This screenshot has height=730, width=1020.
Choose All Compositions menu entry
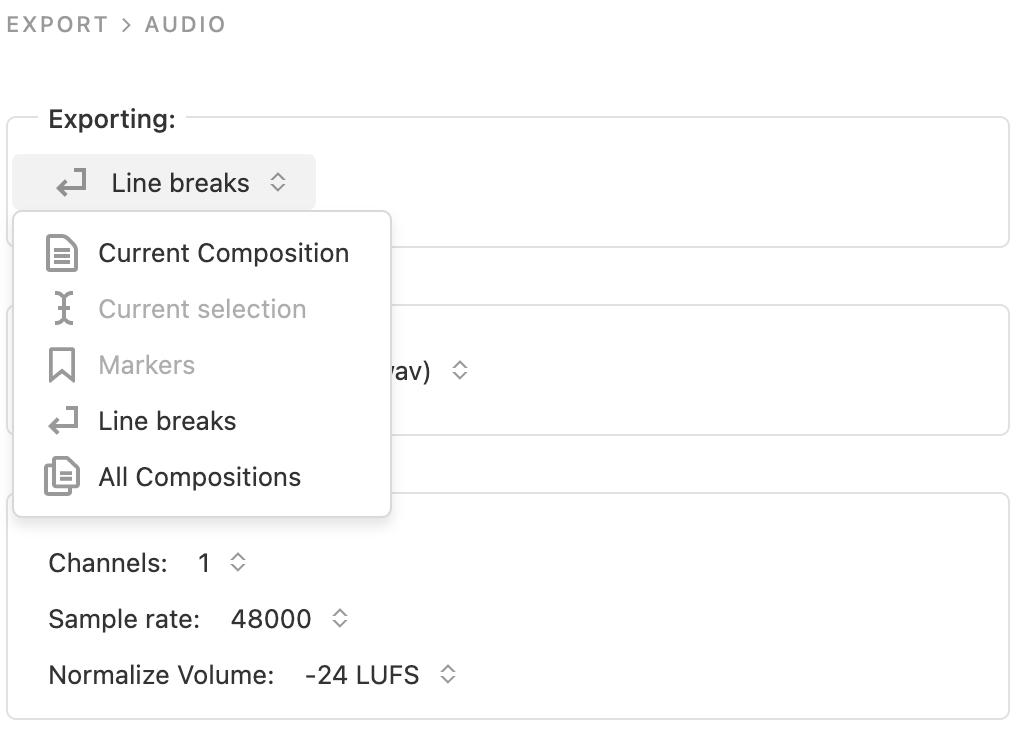pos(202,477)
